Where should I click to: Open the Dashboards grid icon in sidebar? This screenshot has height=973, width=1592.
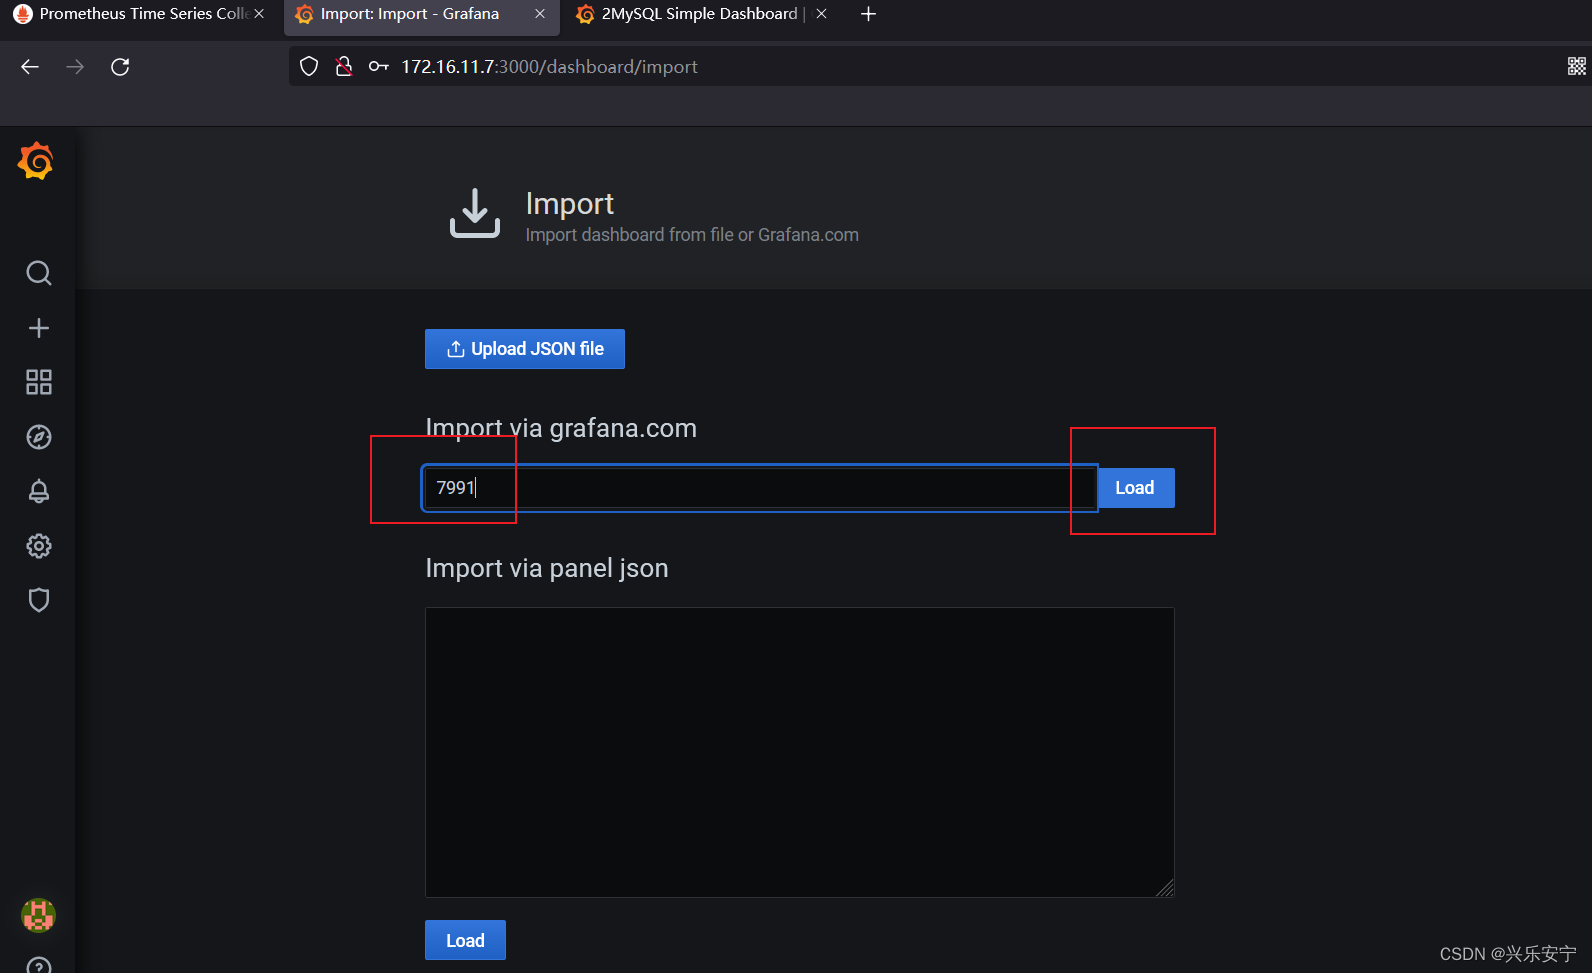coord(38,382)
